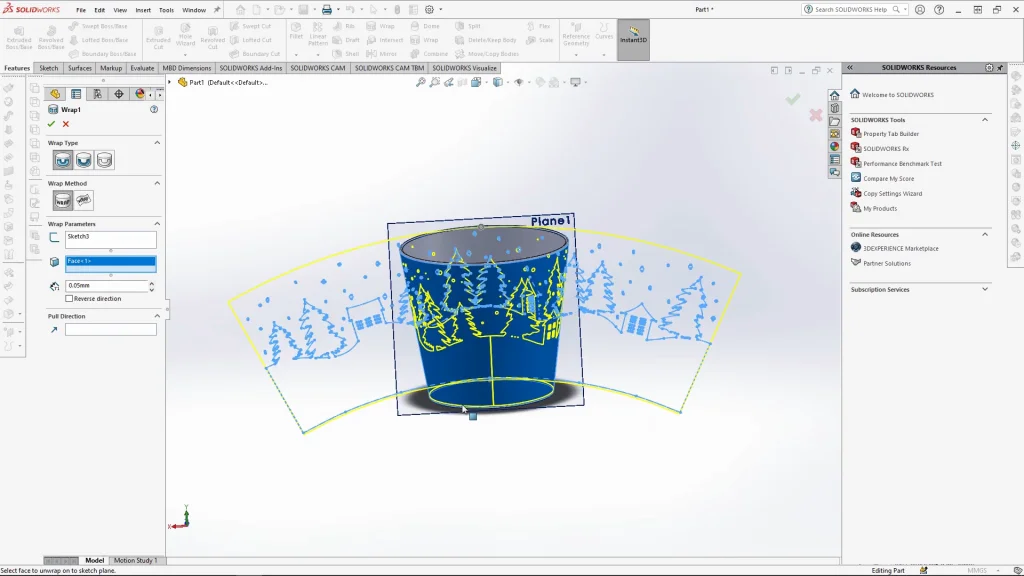This screenshot has width=1024, height=576.
Task: Open 3DEXPERIENCE Marketplace link
Action: coord(900,248)
